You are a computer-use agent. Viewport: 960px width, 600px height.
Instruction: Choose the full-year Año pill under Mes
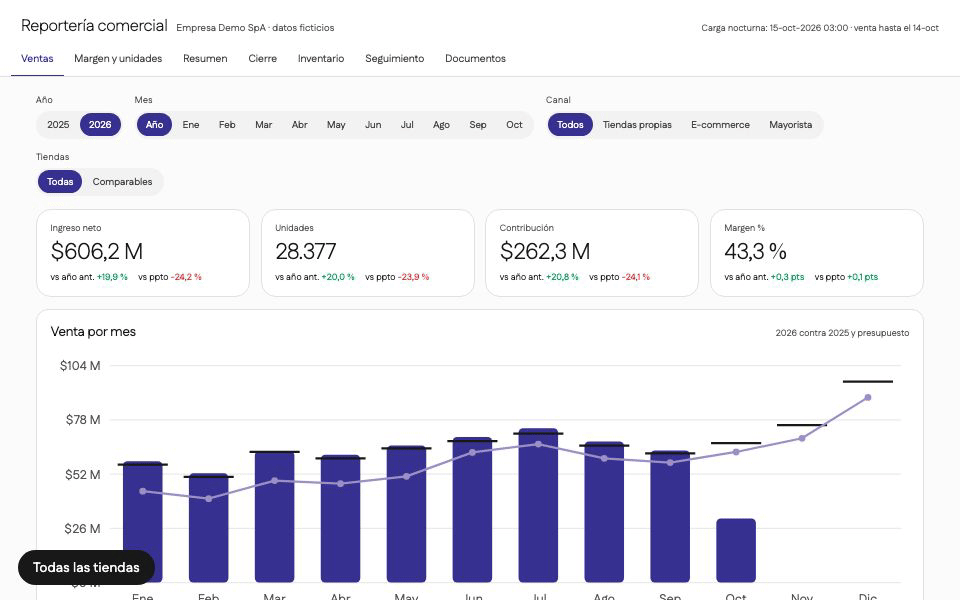pos(154,125)
